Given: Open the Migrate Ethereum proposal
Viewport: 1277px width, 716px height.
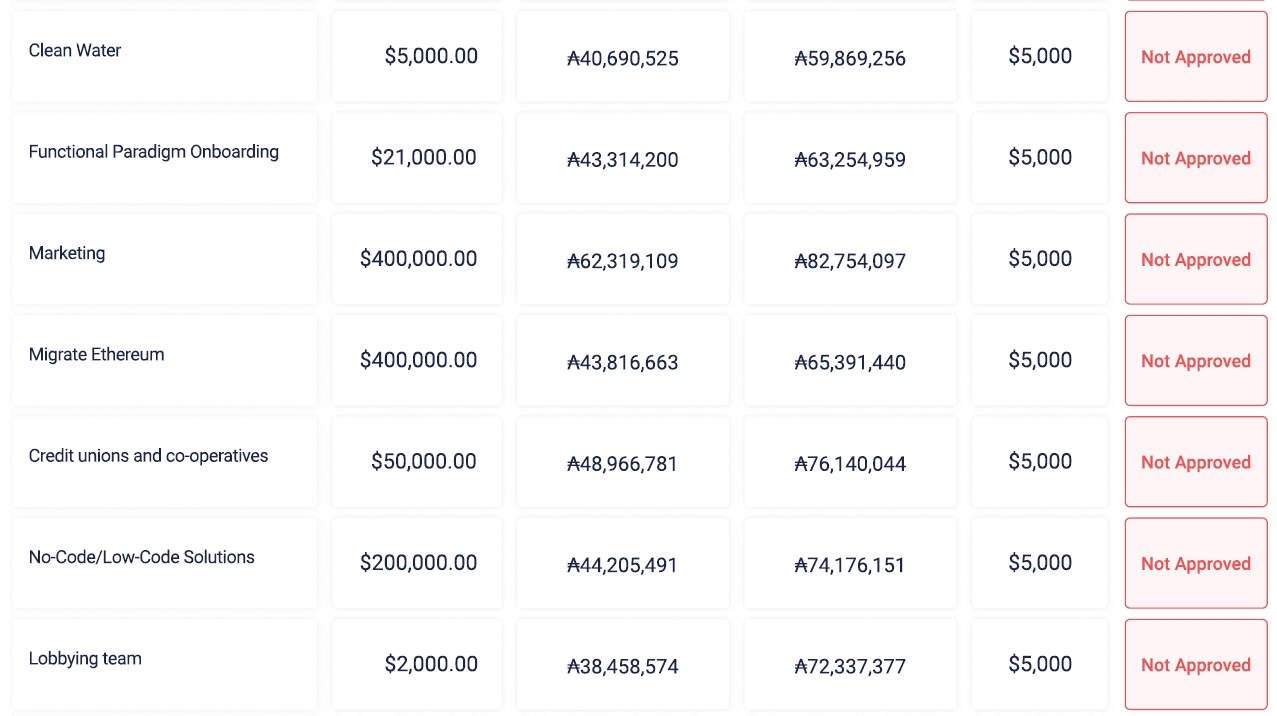Looking at the screenshot, I should [96, 354].
